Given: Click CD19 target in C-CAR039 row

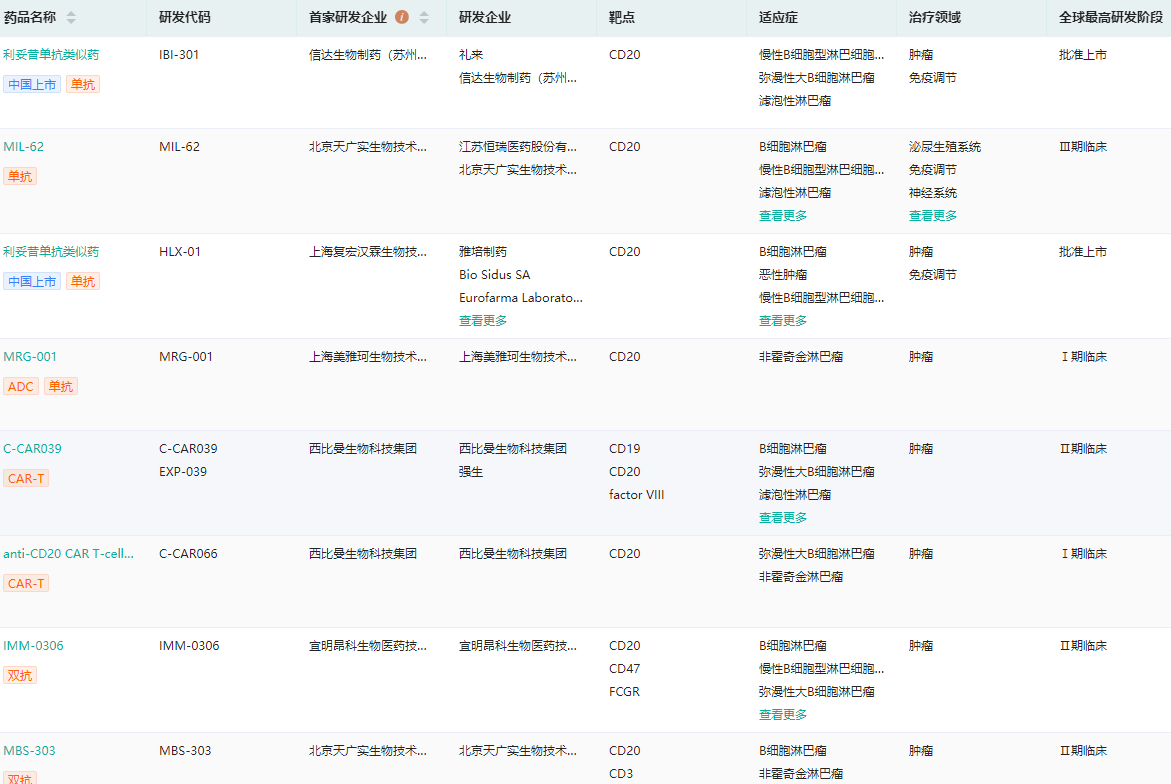Looking at the screenshot, I should (x=624, y=449).
